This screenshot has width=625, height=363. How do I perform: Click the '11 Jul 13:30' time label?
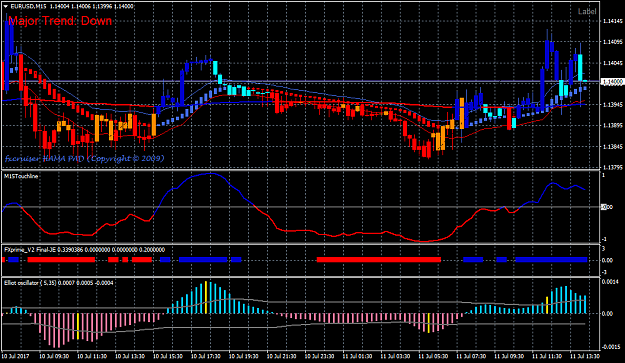point(584,356)
